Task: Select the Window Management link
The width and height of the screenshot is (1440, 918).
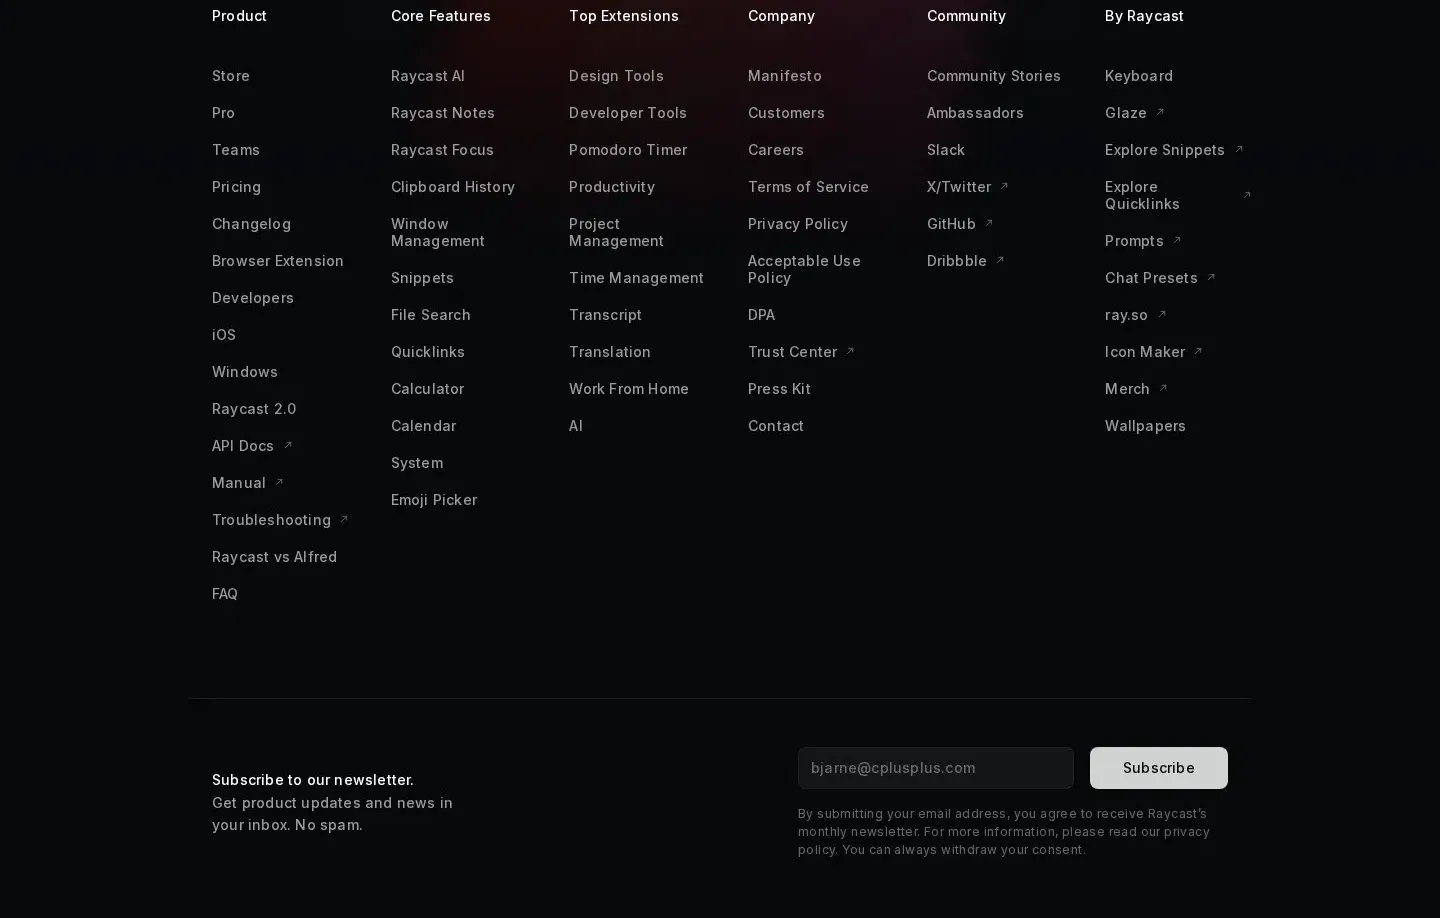Action: 438,232
